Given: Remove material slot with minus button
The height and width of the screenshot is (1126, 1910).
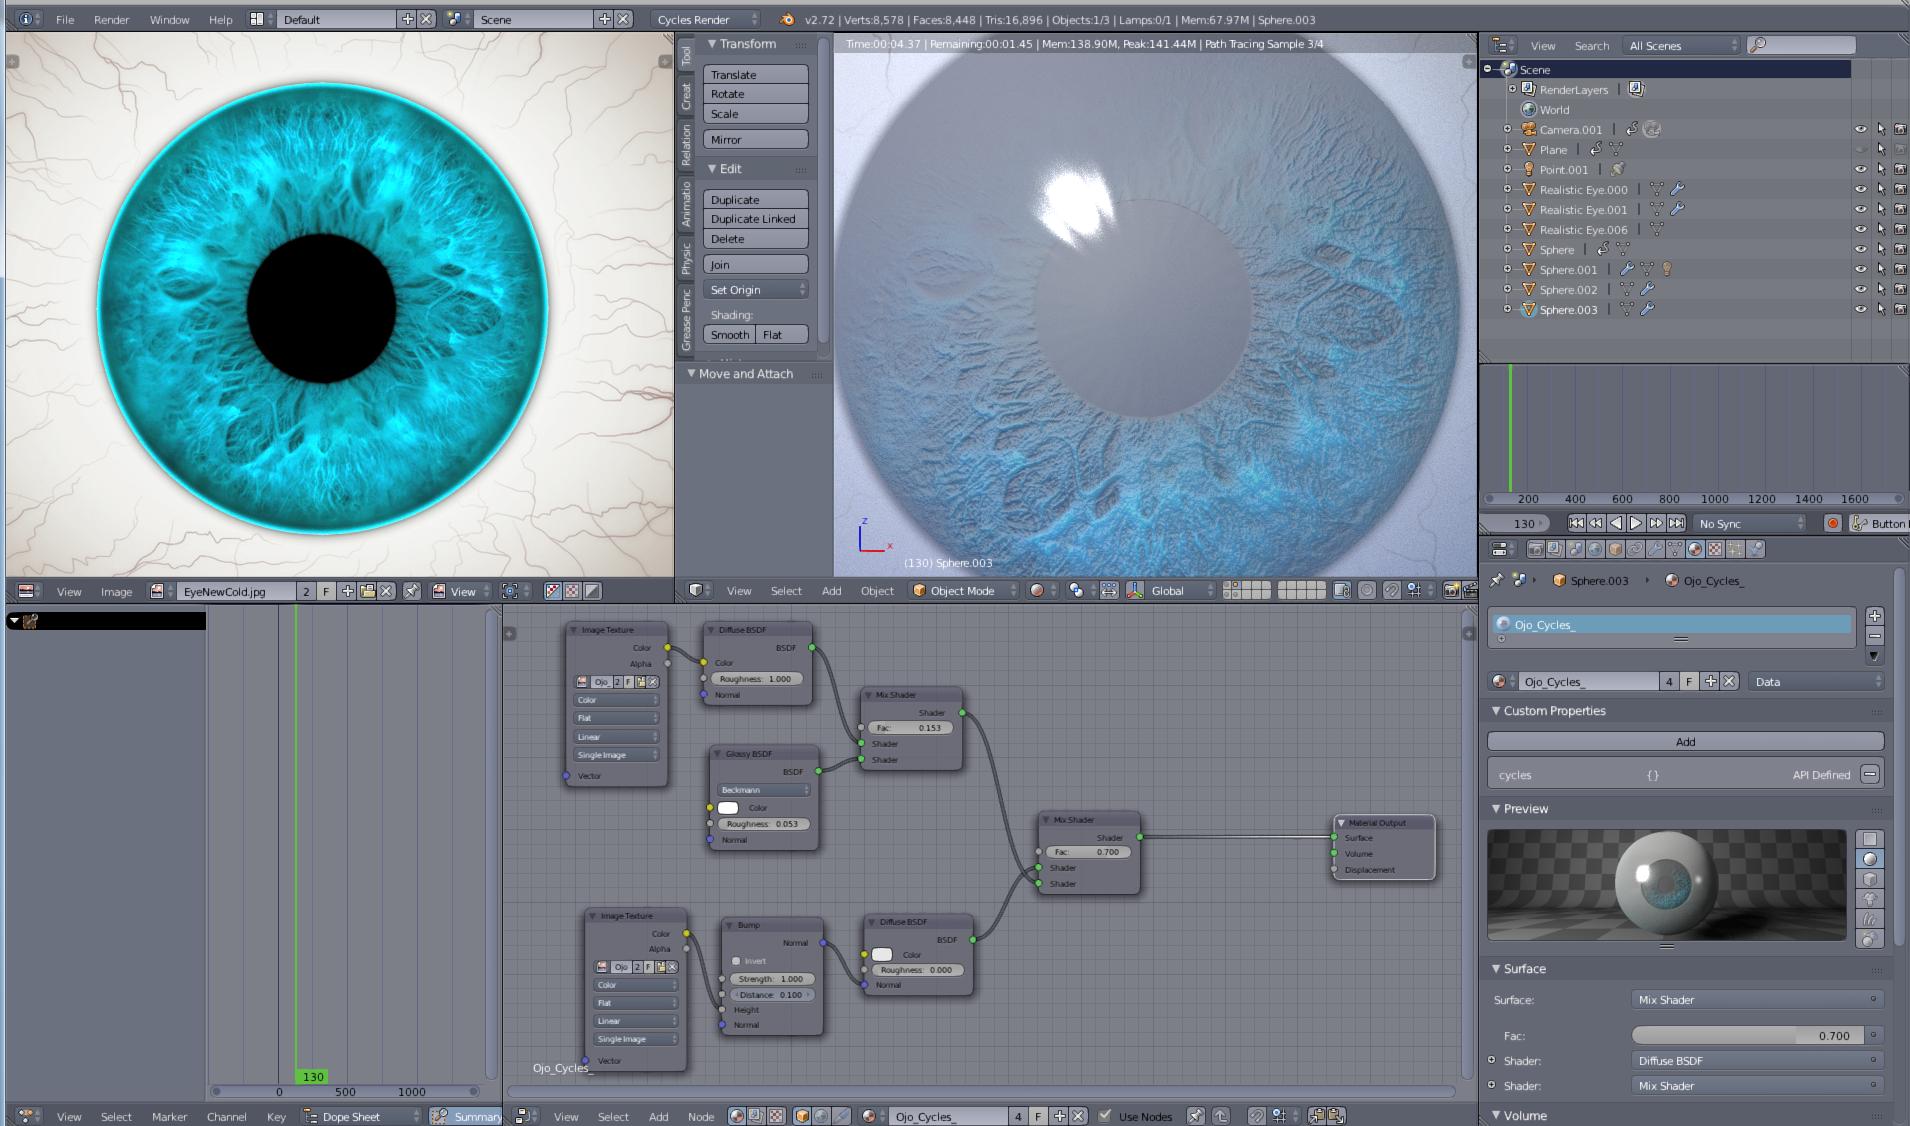Looking at the screenshot, I should click(1874, 636).
